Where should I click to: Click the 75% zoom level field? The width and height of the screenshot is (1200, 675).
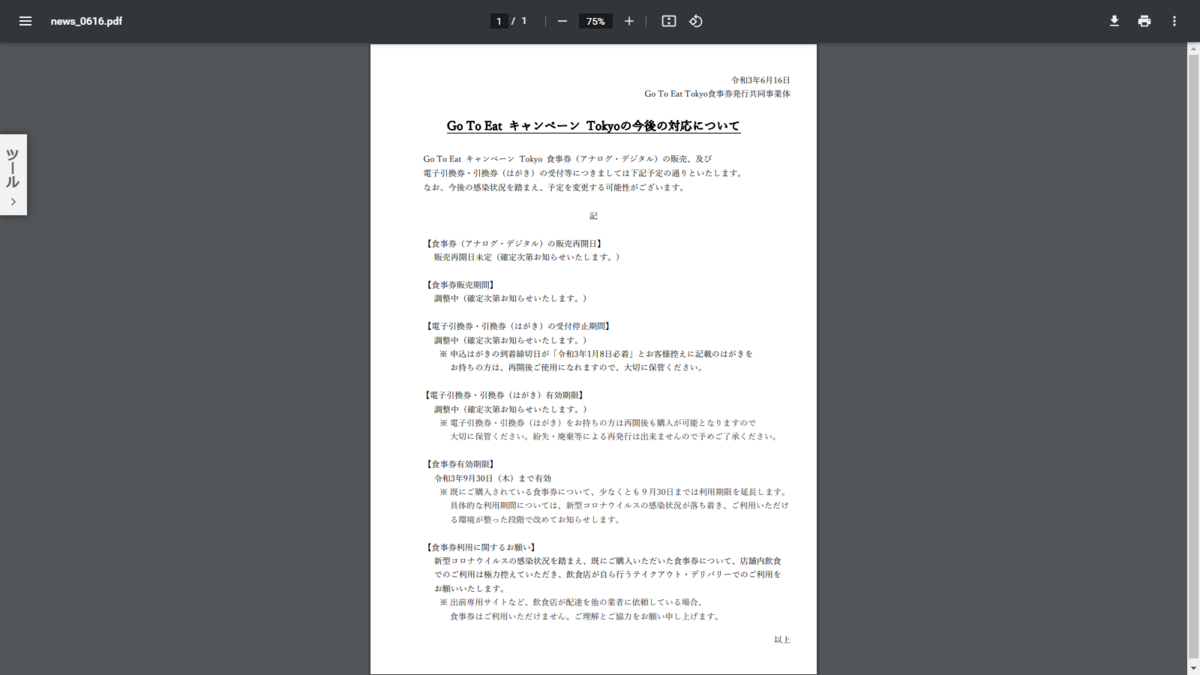(x=596, y=21)
